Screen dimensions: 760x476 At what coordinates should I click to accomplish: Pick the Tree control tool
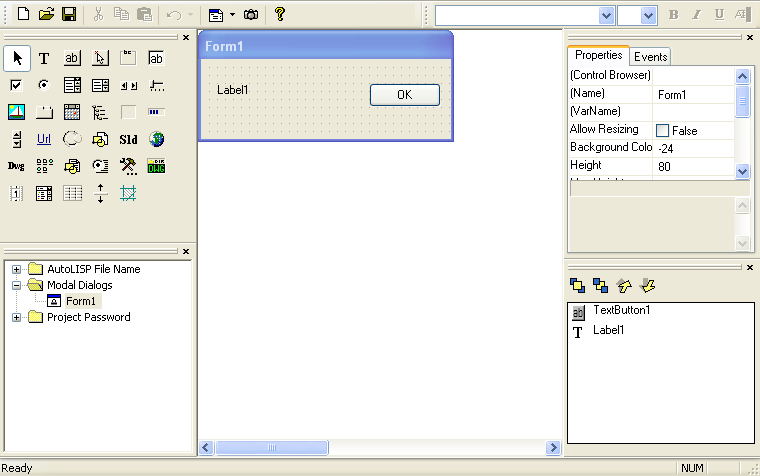coord(100,112)
